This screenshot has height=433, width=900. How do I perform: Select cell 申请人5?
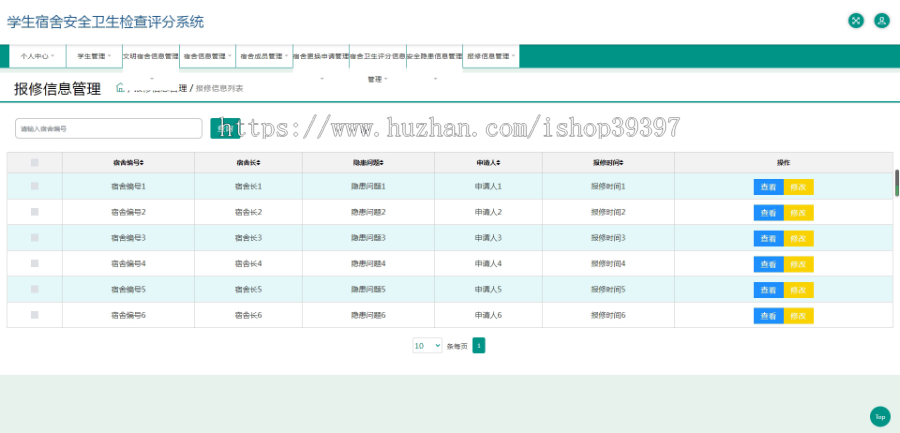488,289
